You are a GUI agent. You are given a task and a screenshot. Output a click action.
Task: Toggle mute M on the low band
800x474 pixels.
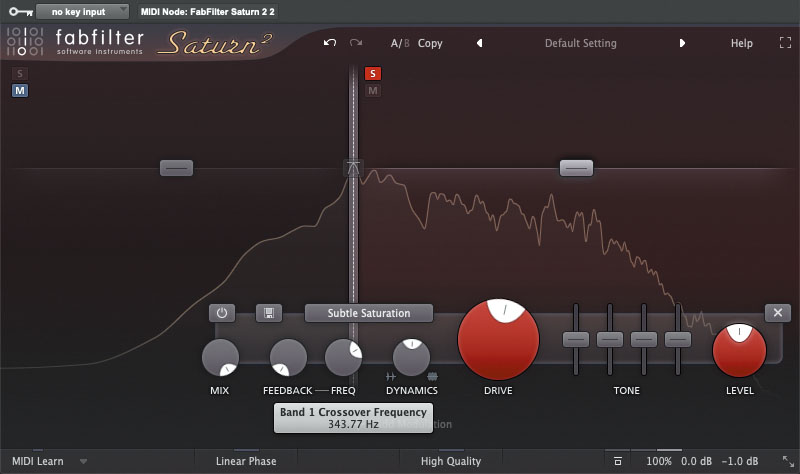point(20,91)
